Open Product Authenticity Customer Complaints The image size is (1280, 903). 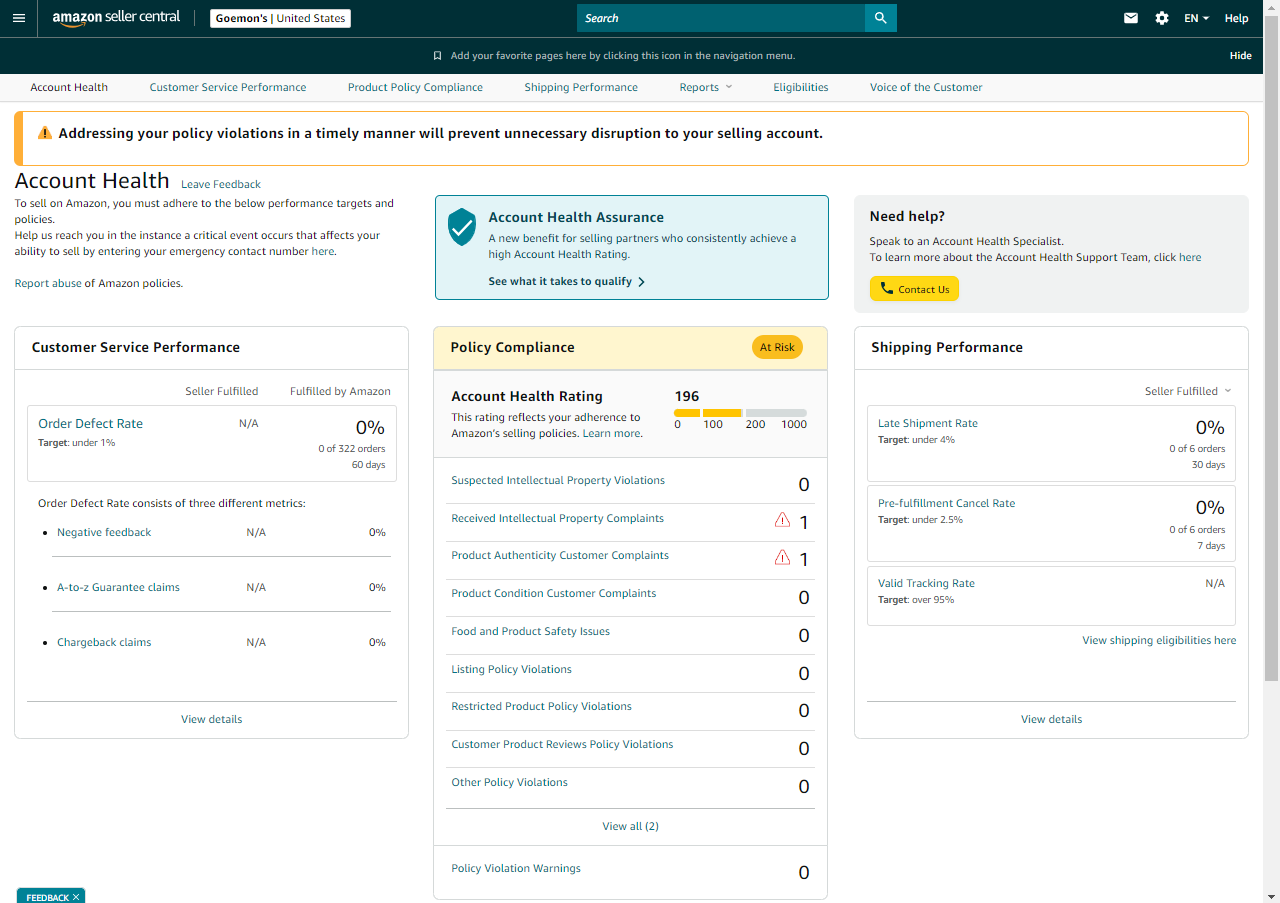(560, 556)
